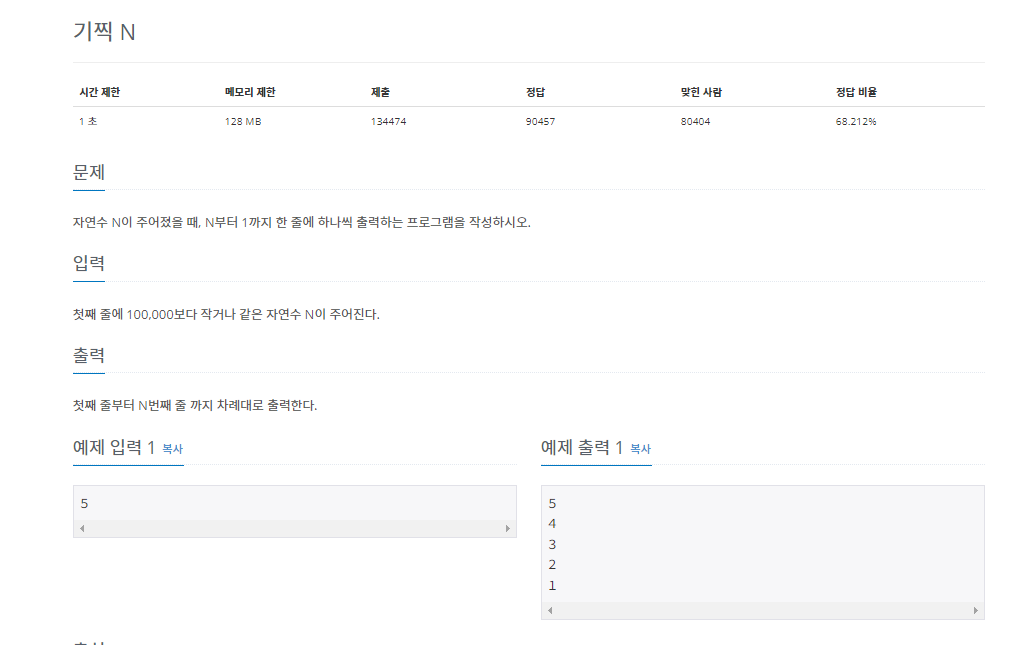Click the 정답 column header

click(x=535, y=92)
